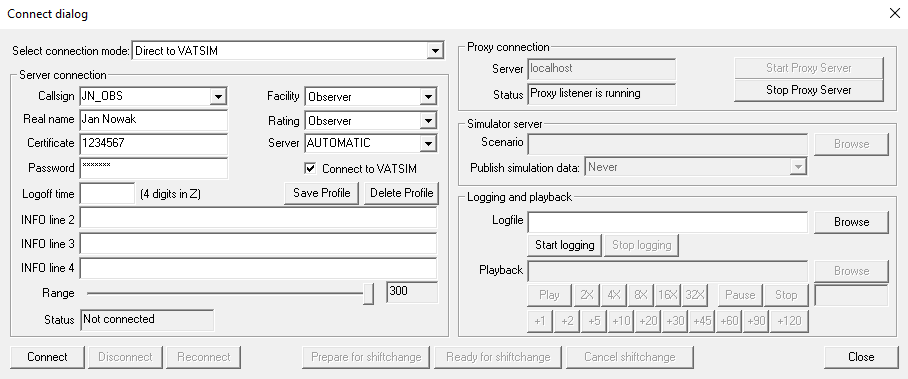
Task: Click the +120 skip button
Action: tap(789, 321)
